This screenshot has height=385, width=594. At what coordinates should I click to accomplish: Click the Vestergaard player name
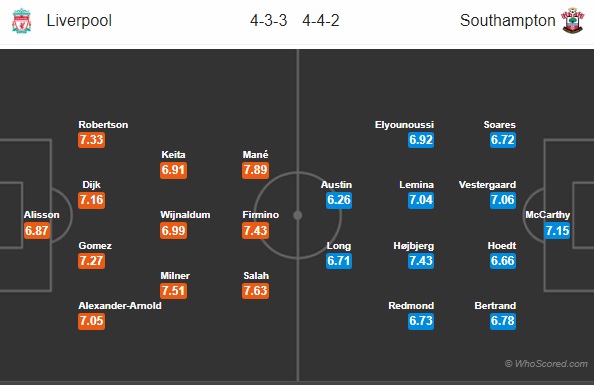487,185
